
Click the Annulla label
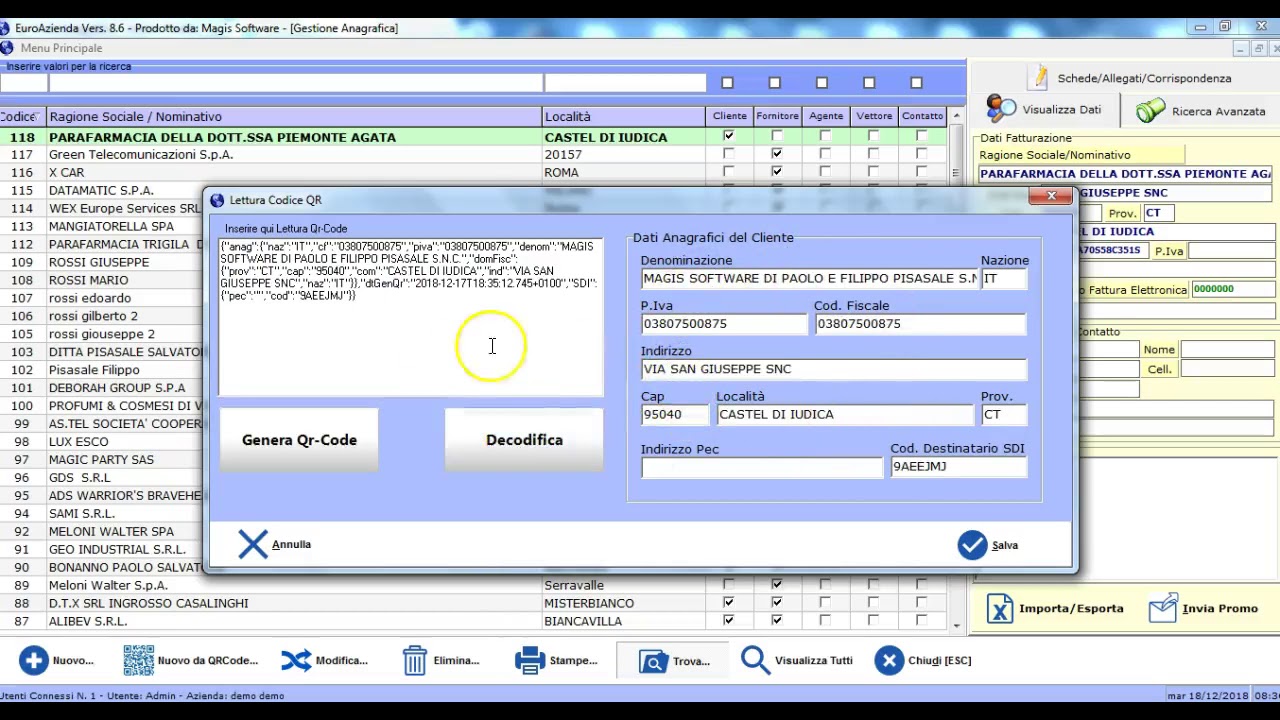292,545
